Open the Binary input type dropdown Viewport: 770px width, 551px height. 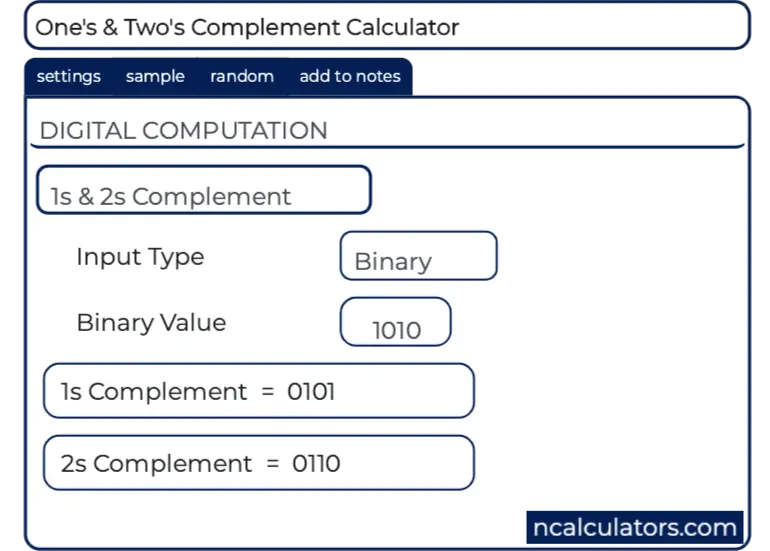(418, 257)
